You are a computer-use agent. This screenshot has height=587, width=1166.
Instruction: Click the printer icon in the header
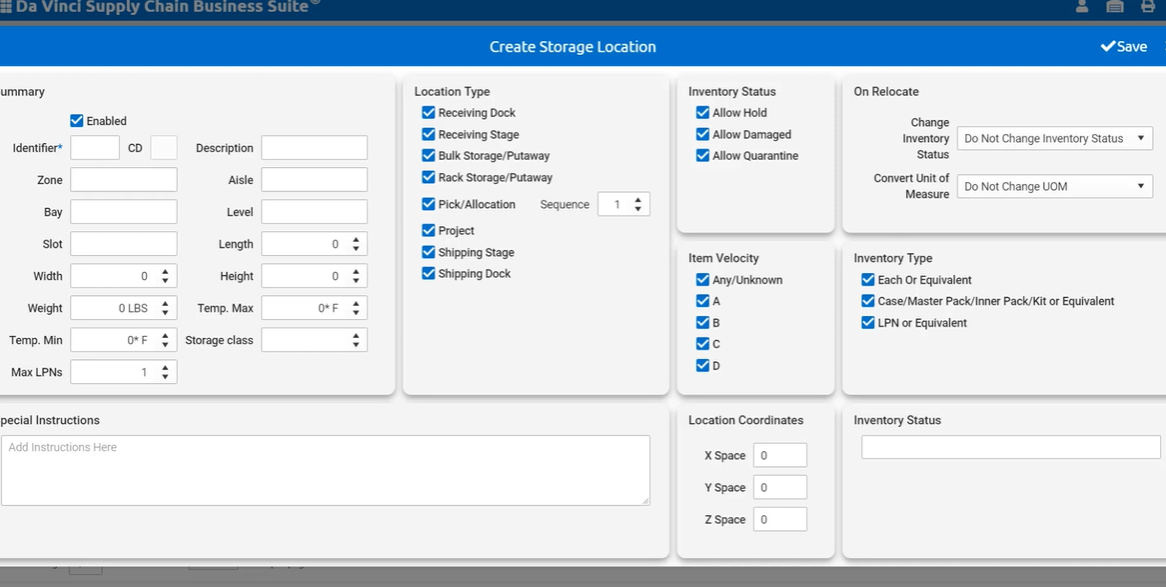[1147, 7]
